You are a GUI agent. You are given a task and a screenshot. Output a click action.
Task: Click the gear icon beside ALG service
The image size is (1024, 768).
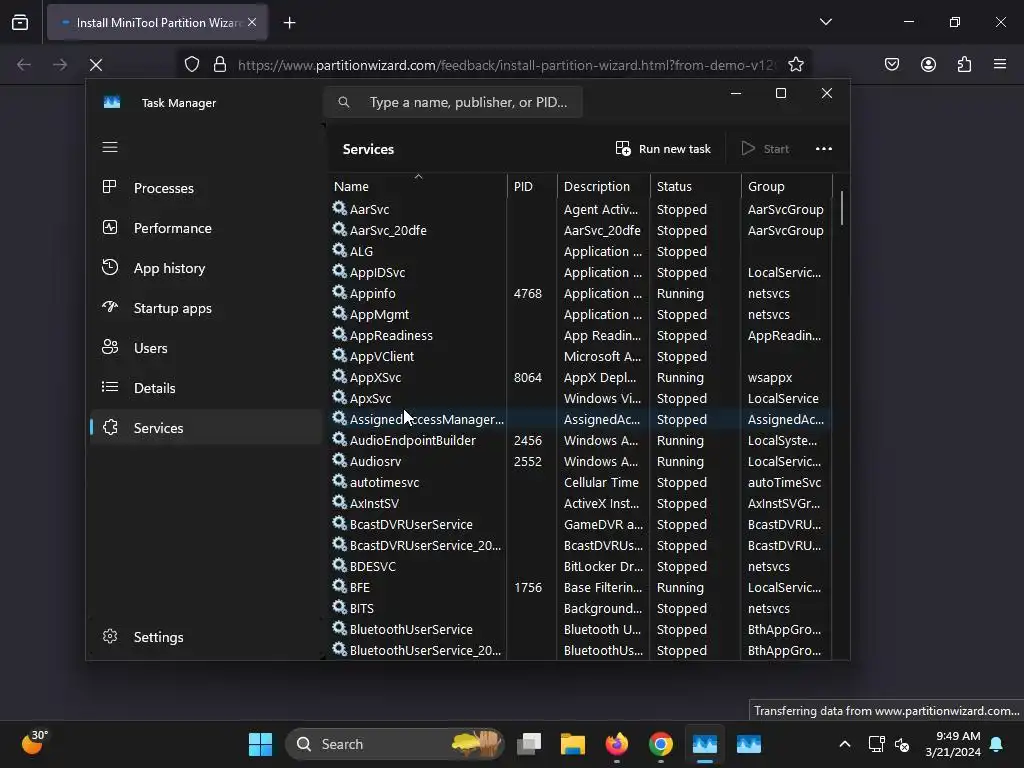340,250
